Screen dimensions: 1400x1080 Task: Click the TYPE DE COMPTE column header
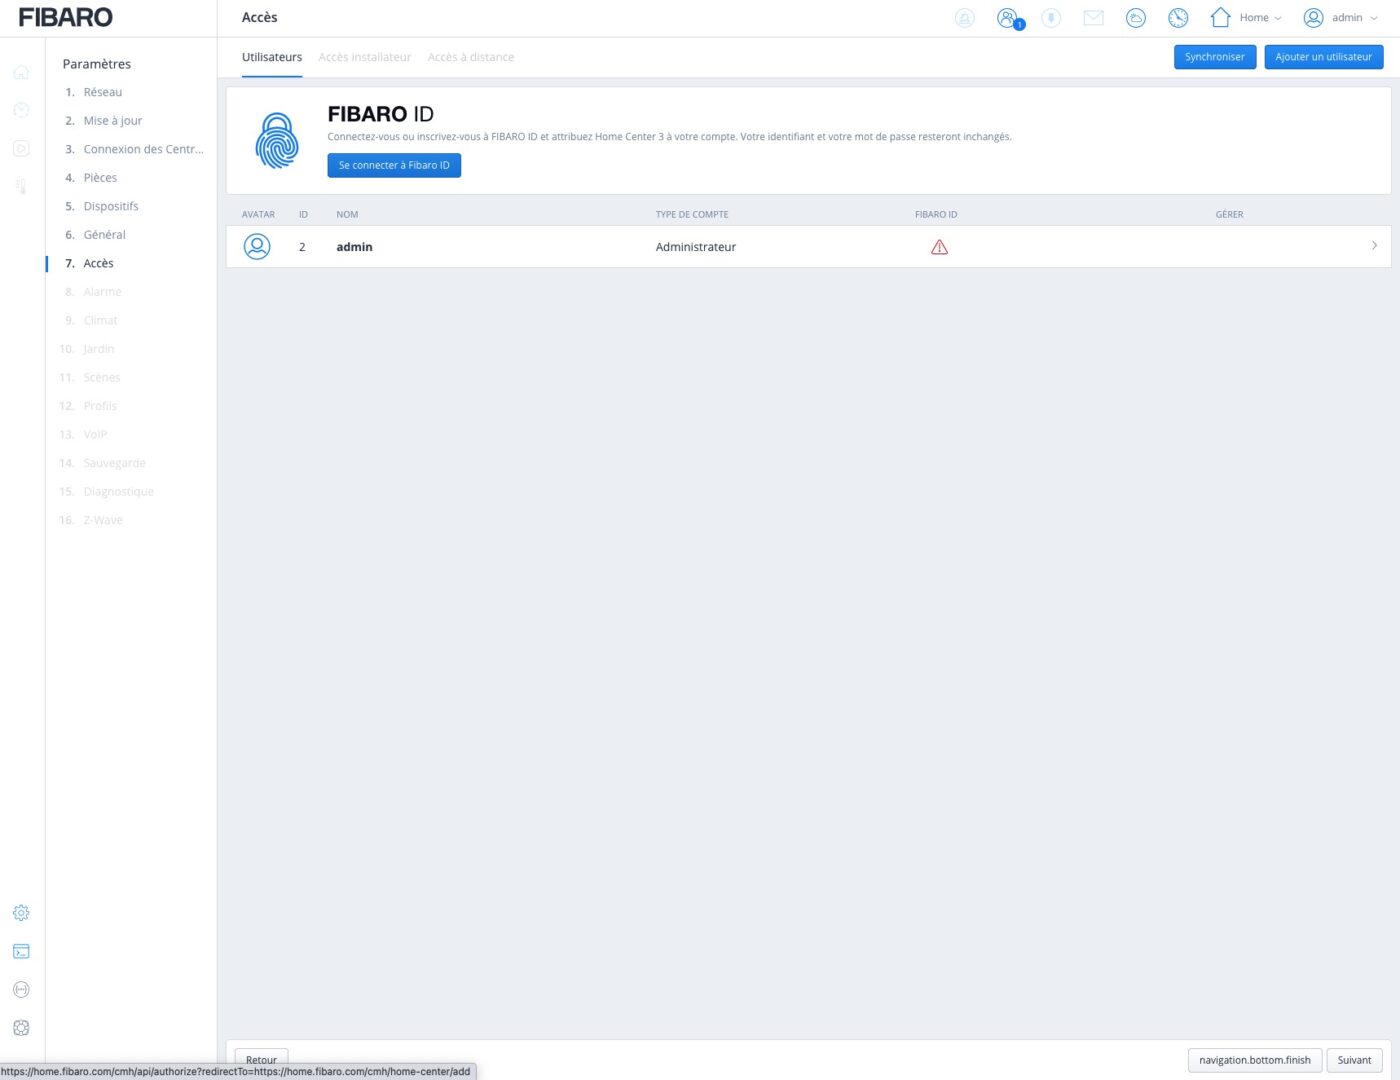692,214
